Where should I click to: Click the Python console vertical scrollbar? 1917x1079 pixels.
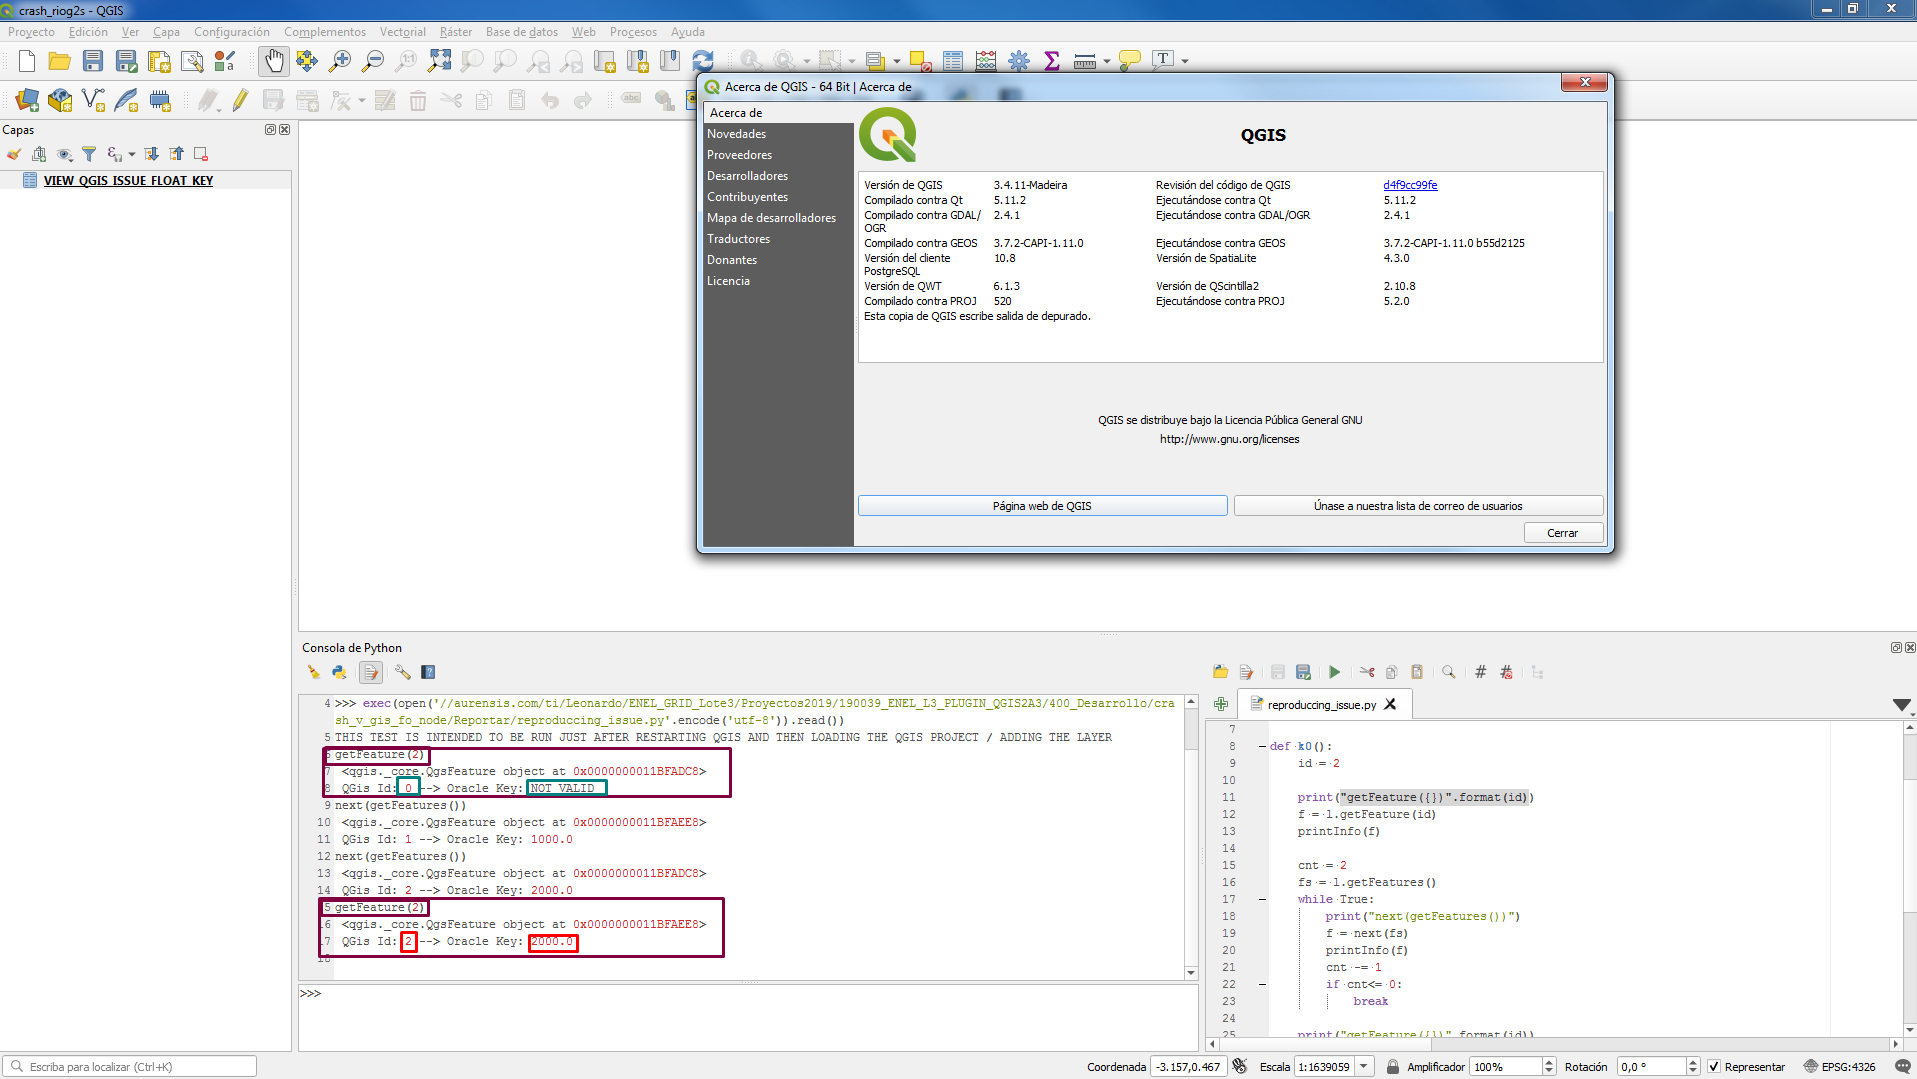(x=1191, y=837)
